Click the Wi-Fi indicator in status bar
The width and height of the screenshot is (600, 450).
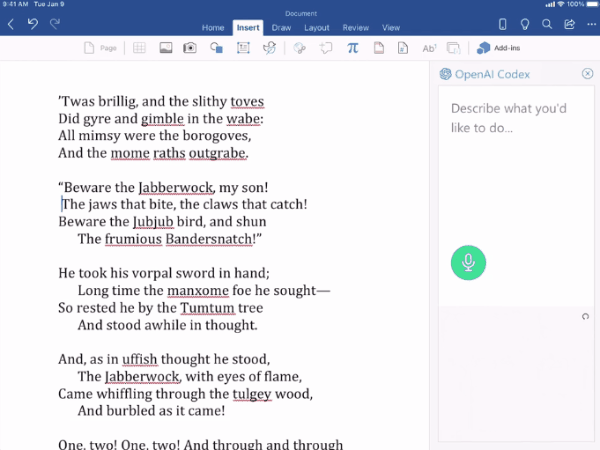561,4
